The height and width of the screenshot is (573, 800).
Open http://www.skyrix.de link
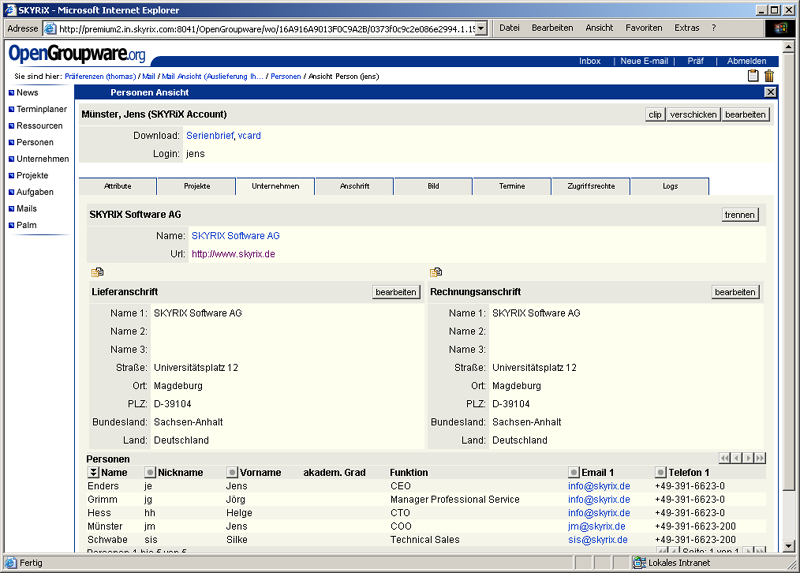click(x=233, y=254)
